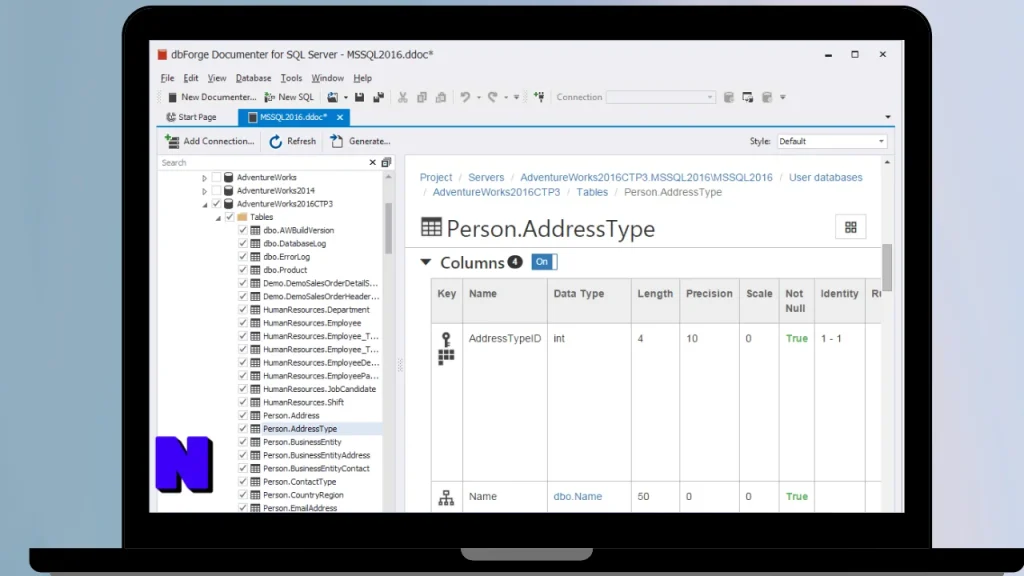
Task: Follow the User databases breadcrumb link
Action: [825, 178]
